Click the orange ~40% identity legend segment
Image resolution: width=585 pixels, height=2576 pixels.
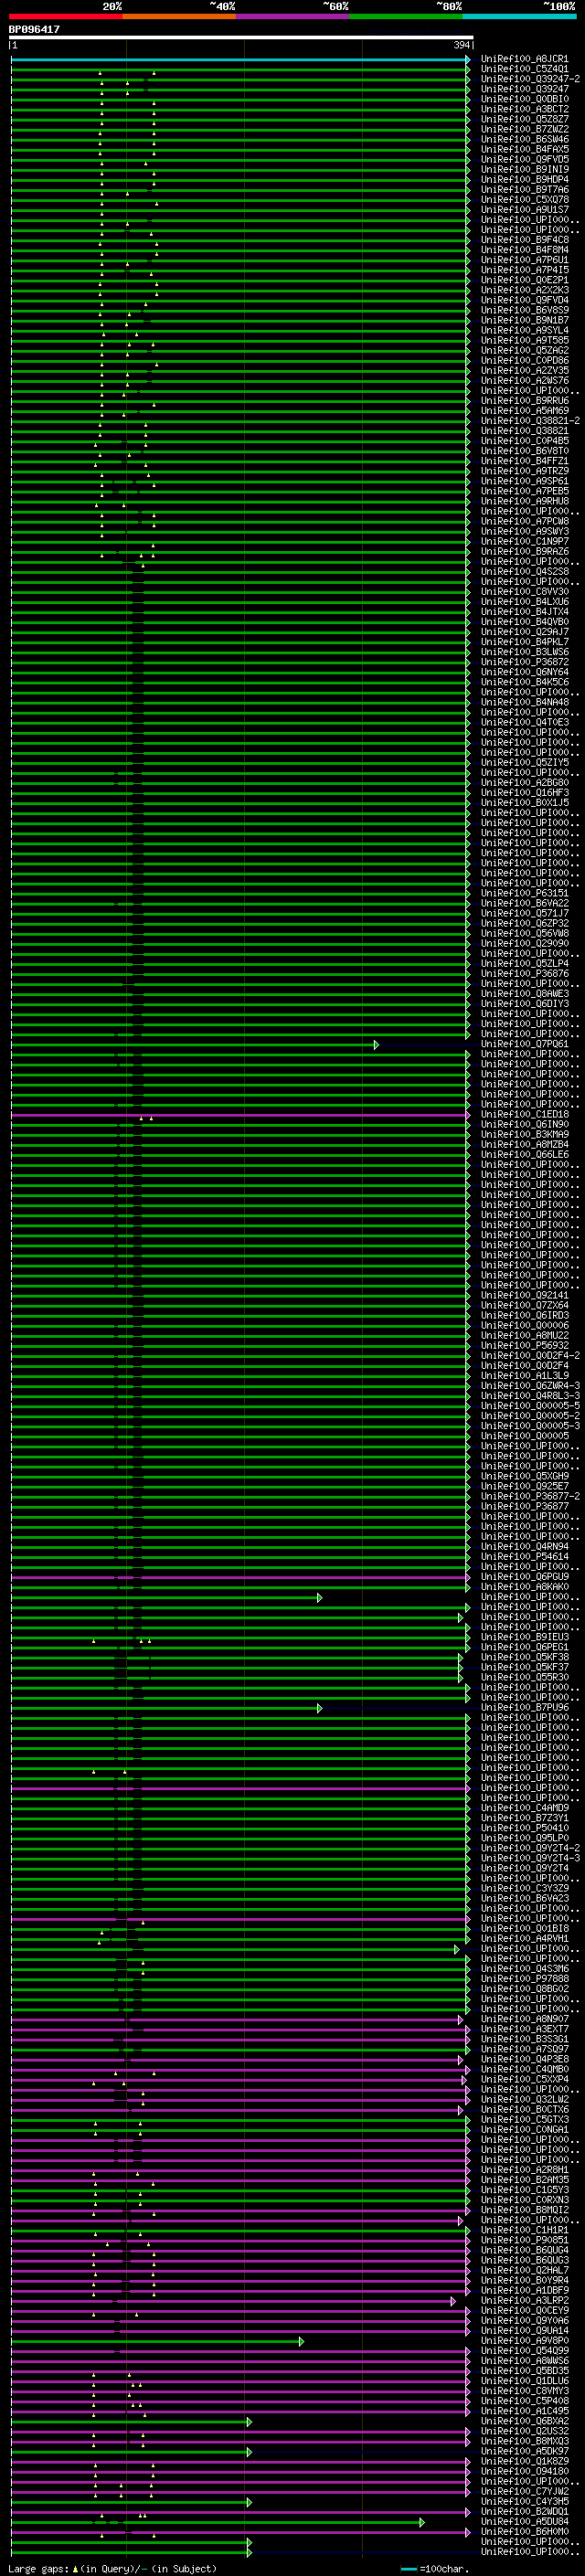[x=179, y=16]
